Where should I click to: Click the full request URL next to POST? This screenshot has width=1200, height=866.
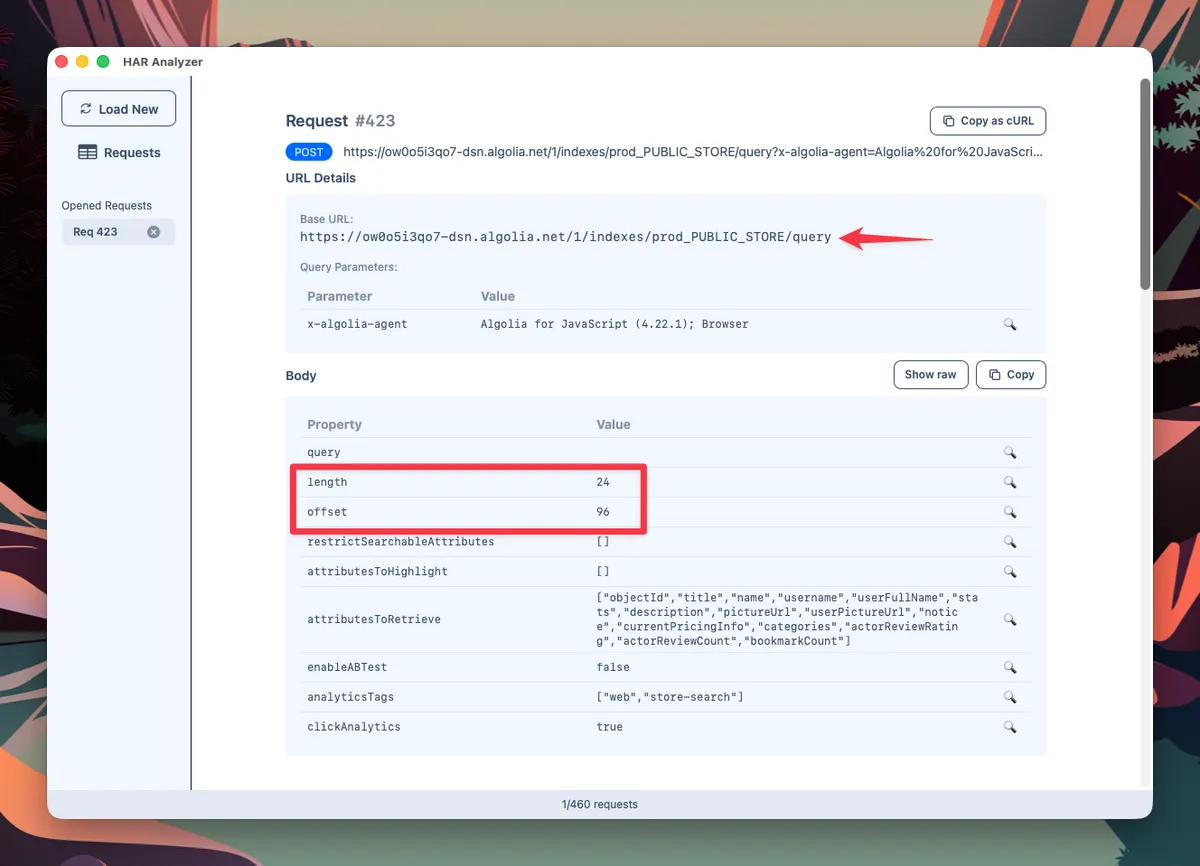click(x=692, y=152)
